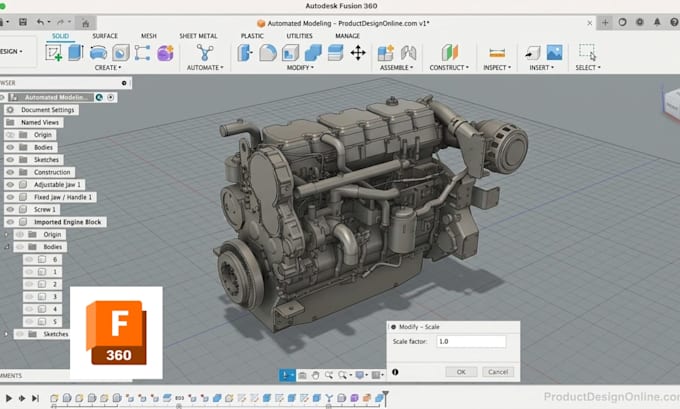Click the Insert Canvas image icon

555,52
